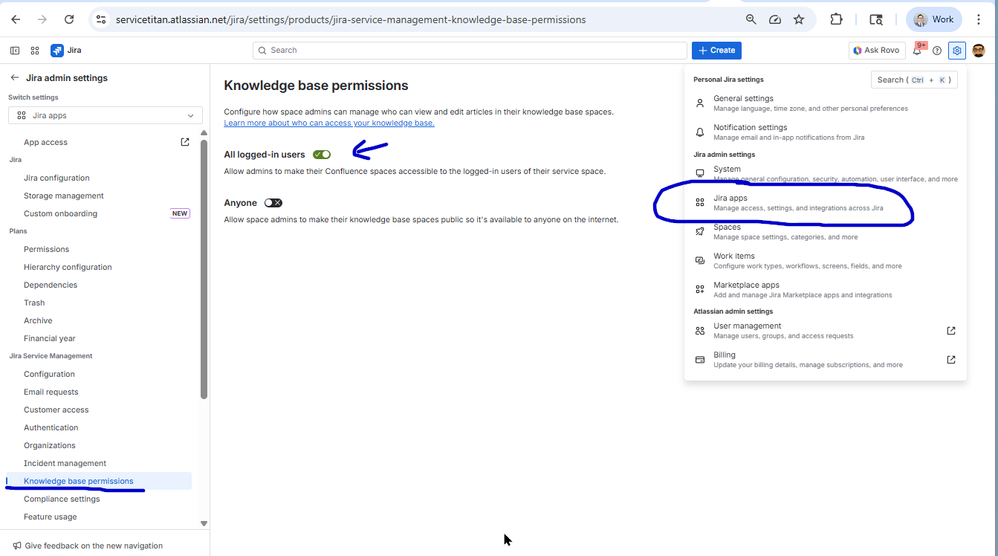Open Jira Service Management Configuration
Viewport: 998px width, 556px height.
[x=49, y=373]
